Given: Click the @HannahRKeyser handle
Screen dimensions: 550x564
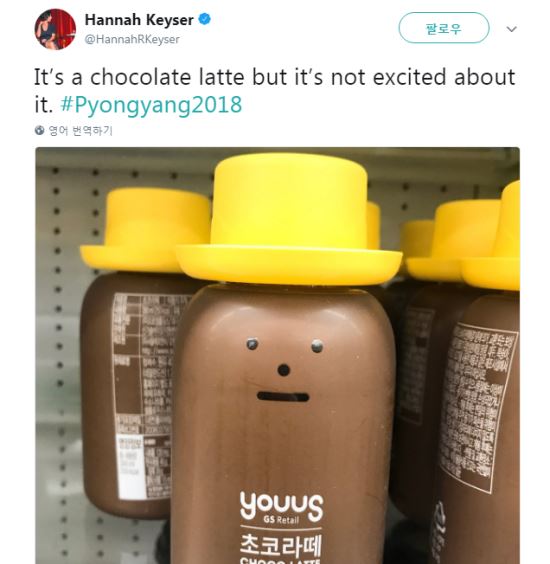Looking at the screenshot, I should tap(132, 39).
